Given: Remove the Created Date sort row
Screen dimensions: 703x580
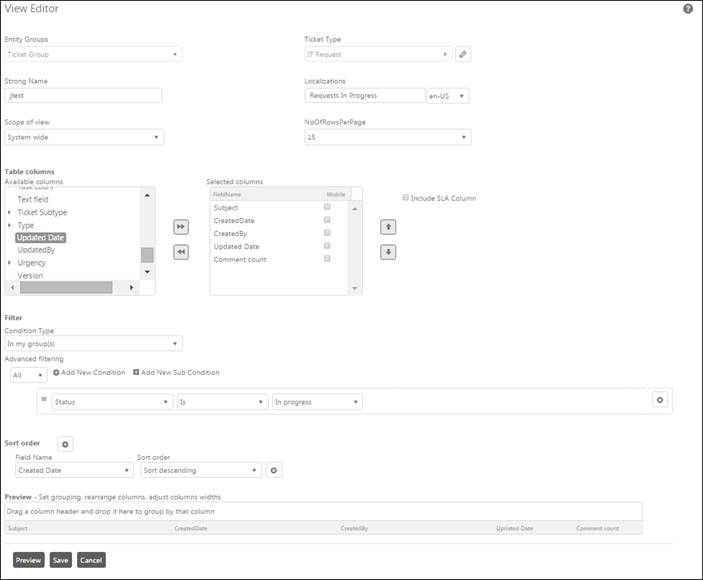Looking at the screenshot, I should (x=274, y=470).
